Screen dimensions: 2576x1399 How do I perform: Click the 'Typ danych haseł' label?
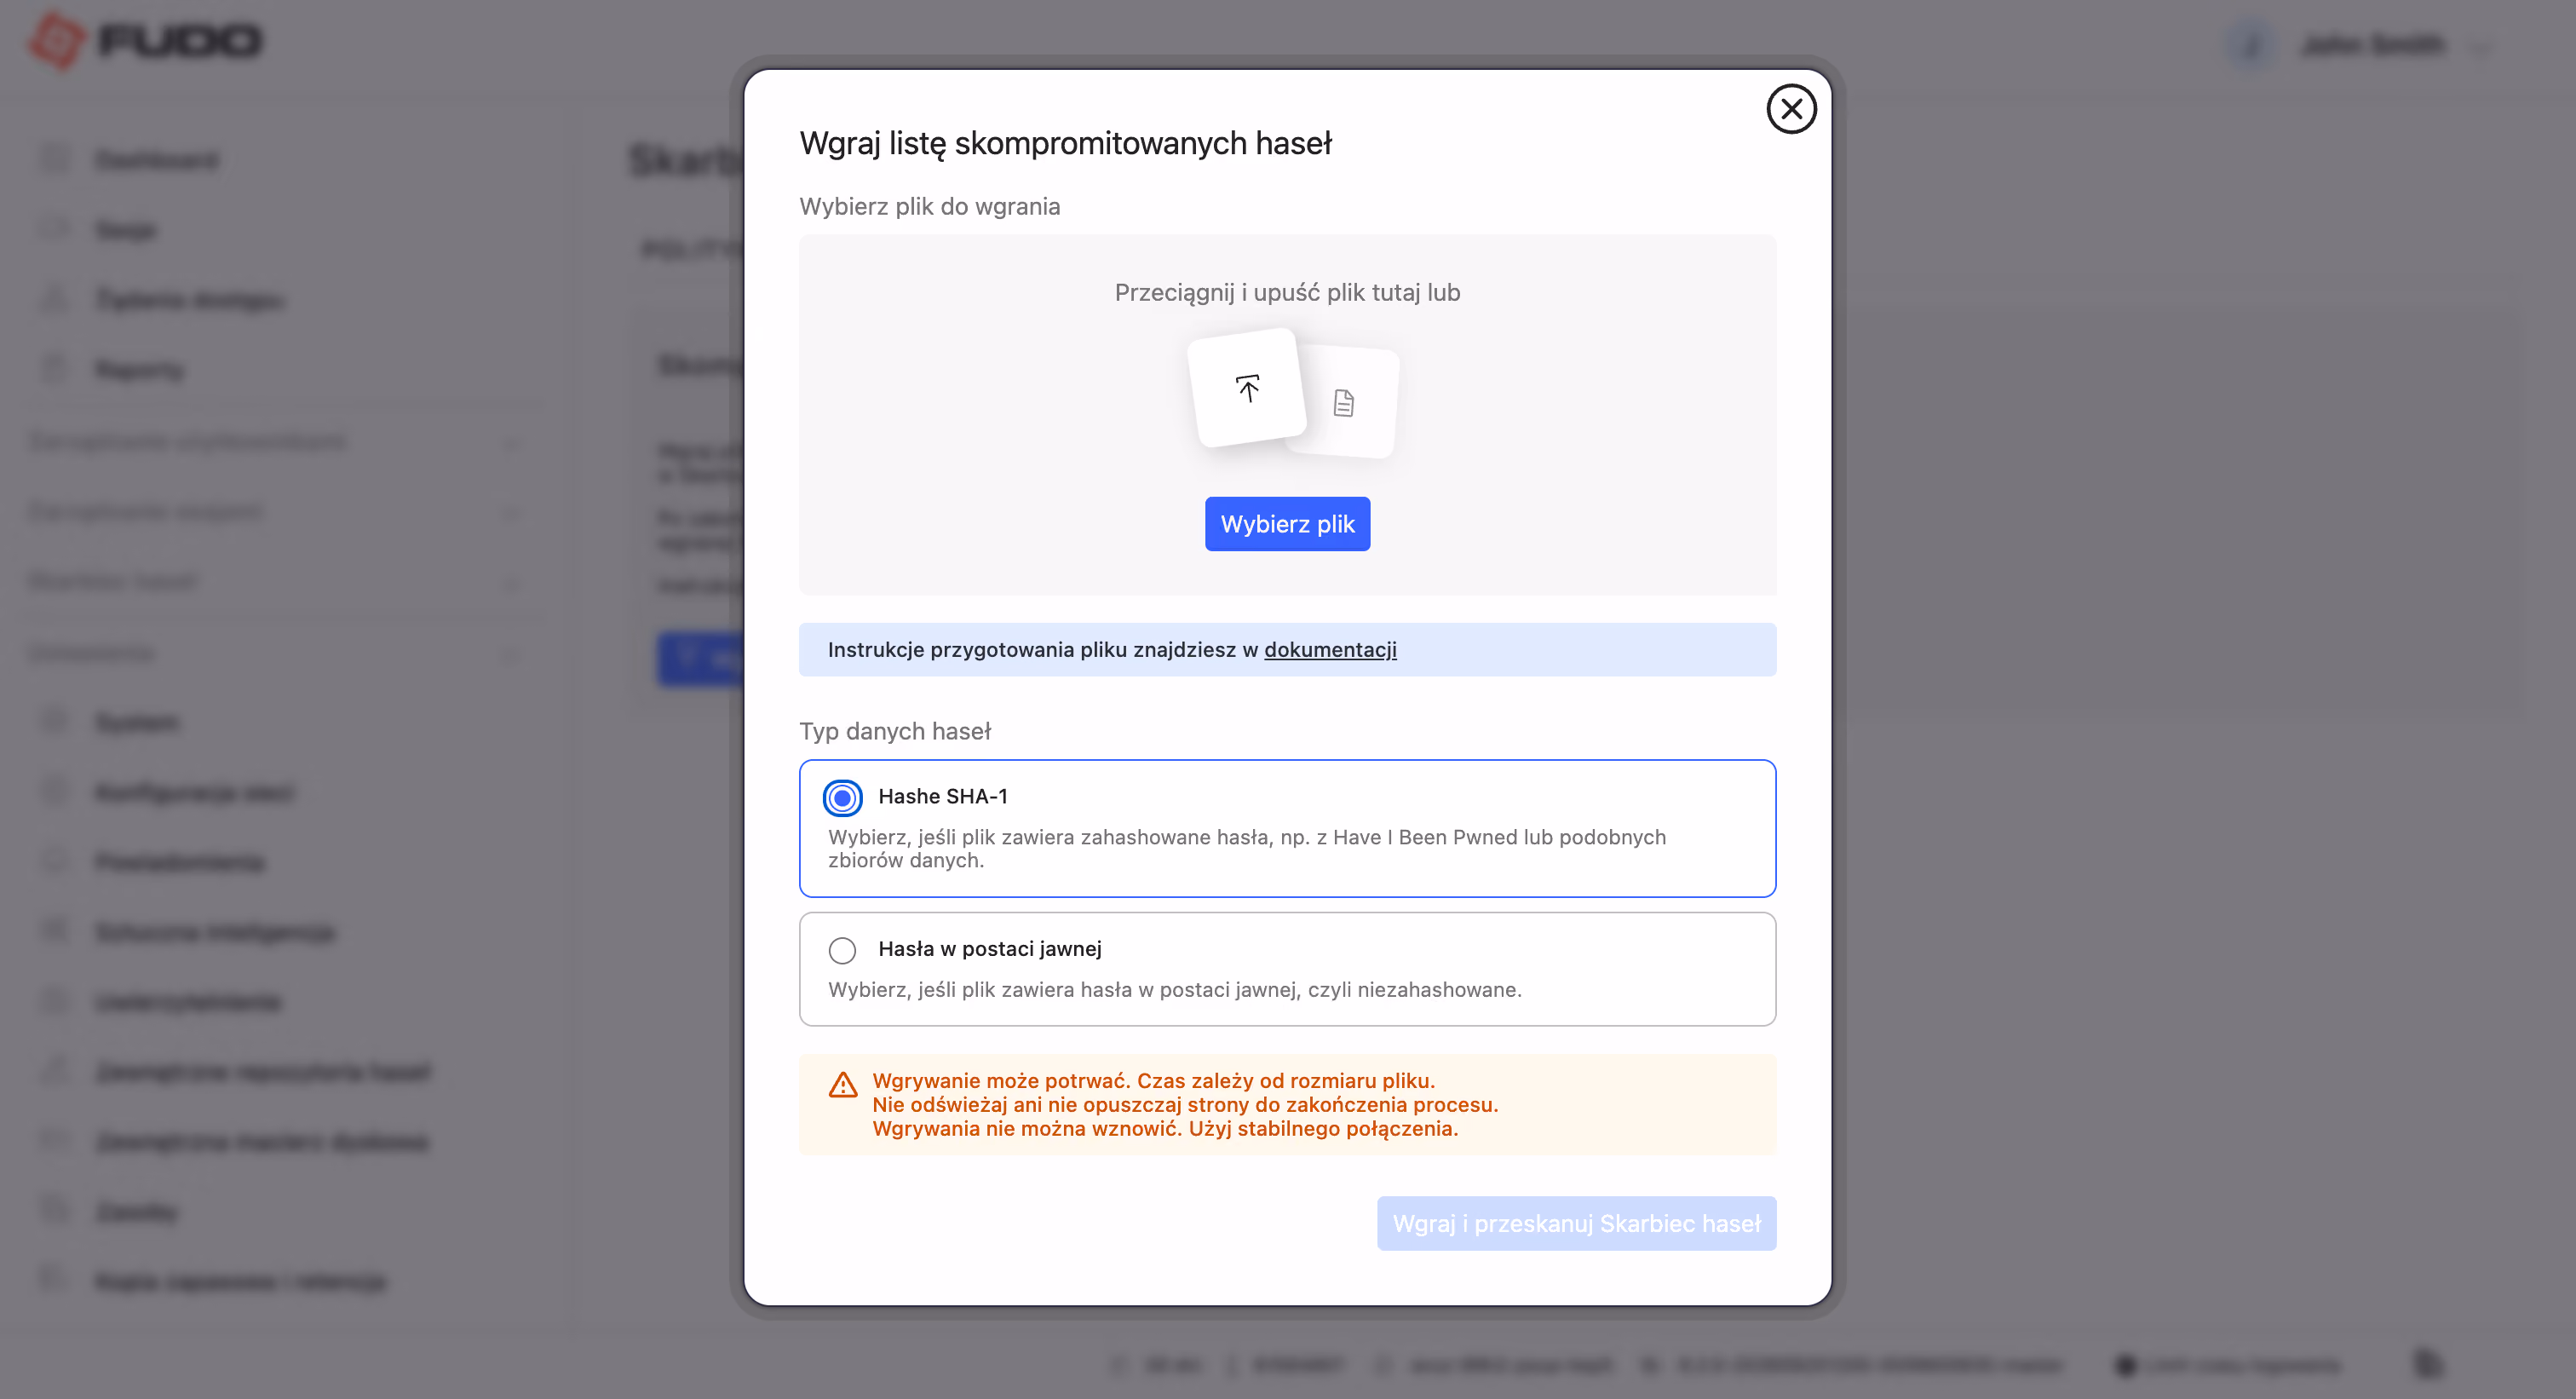point(895,732)
